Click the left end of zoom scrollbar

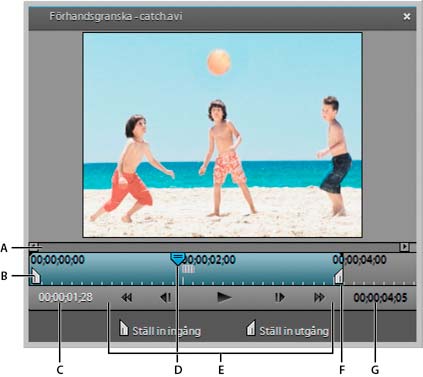34,246
